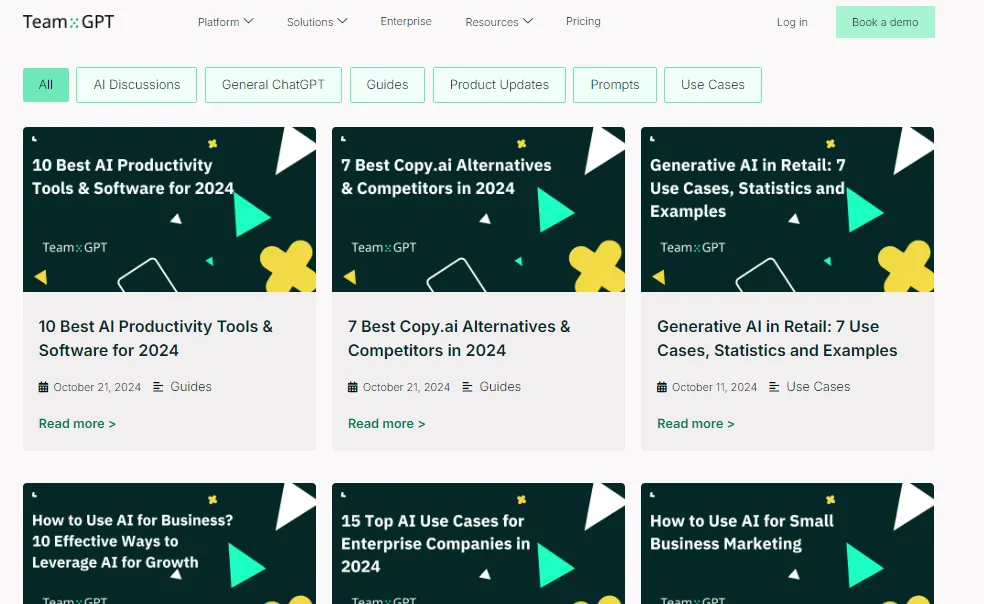Open the Enterprise page

pyautogui.click(x=405, y=21)
